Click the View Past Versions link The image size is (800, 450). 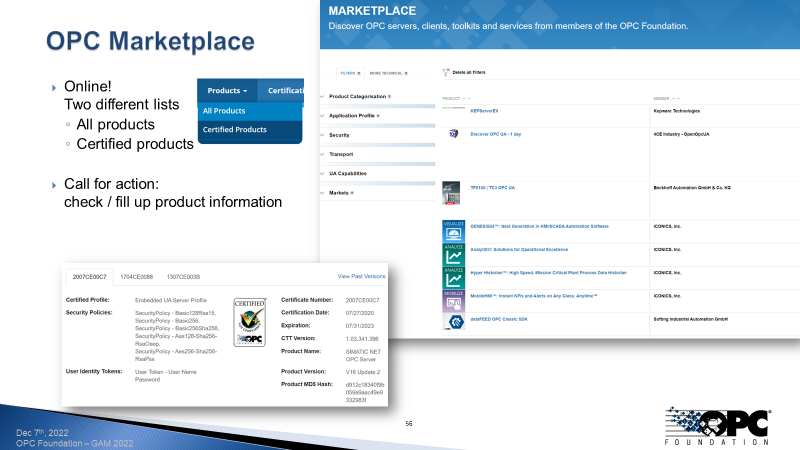click(x=361, y=277)
